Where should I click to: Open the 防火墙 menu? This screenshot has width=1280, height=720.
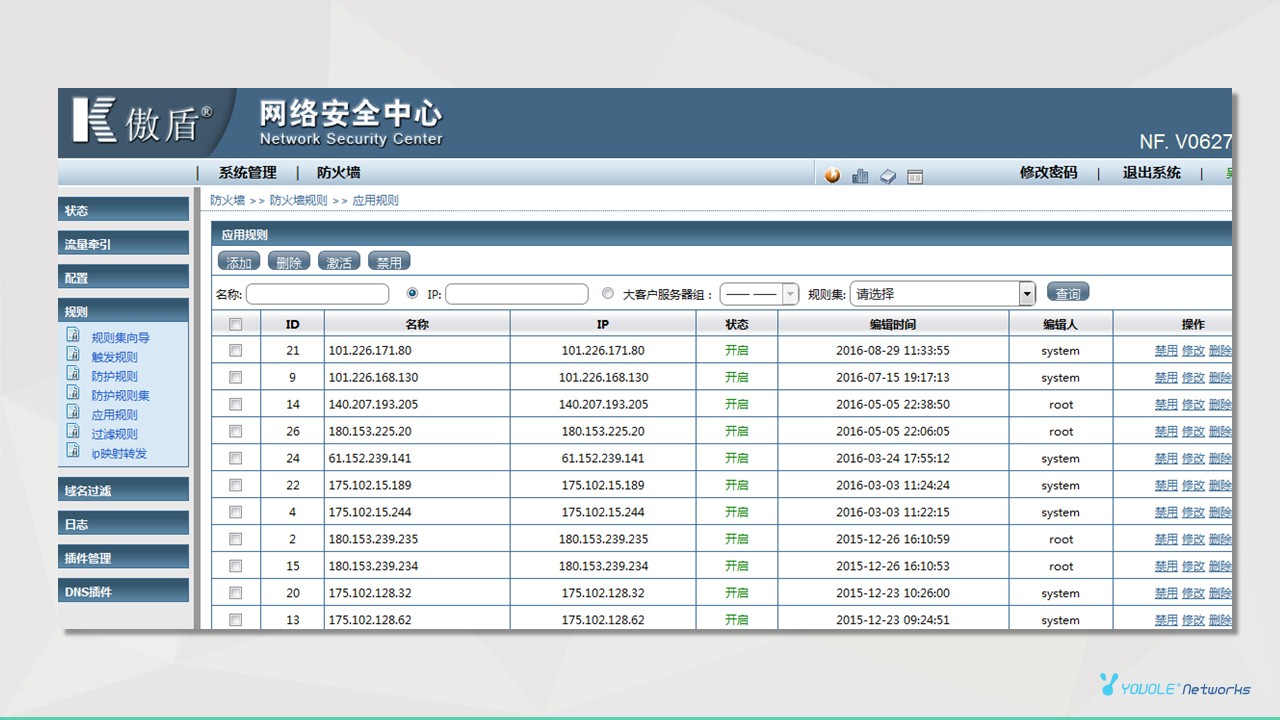coord(338,173)
